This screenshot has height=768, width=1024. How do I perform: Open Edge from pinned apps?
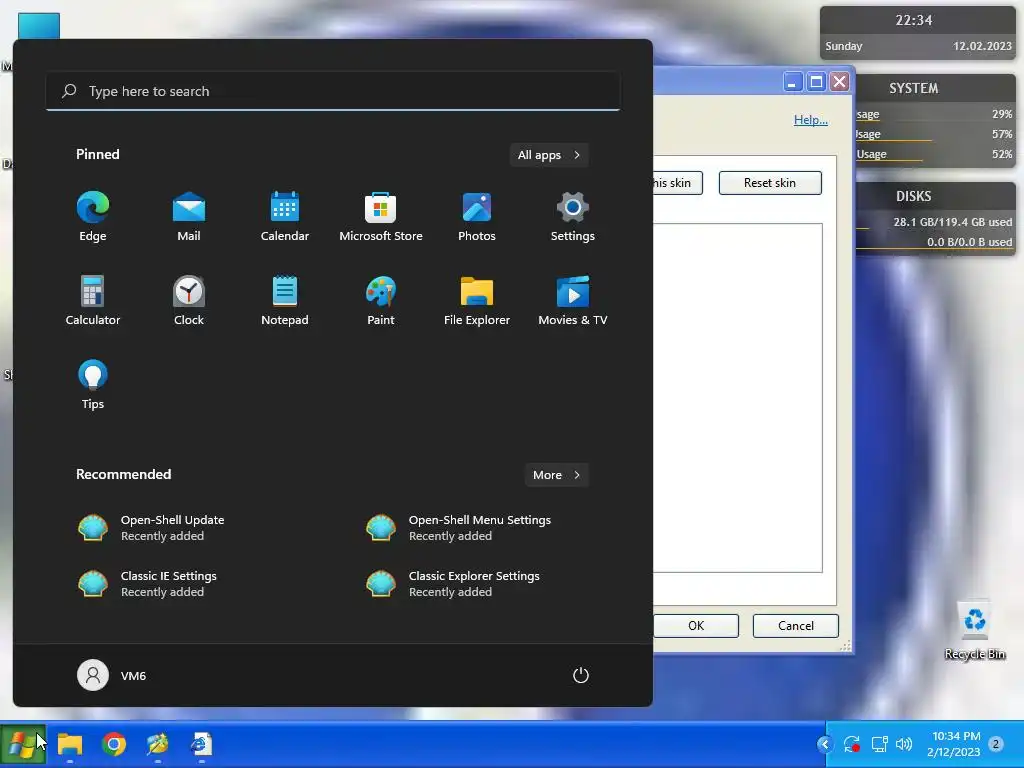93,216
